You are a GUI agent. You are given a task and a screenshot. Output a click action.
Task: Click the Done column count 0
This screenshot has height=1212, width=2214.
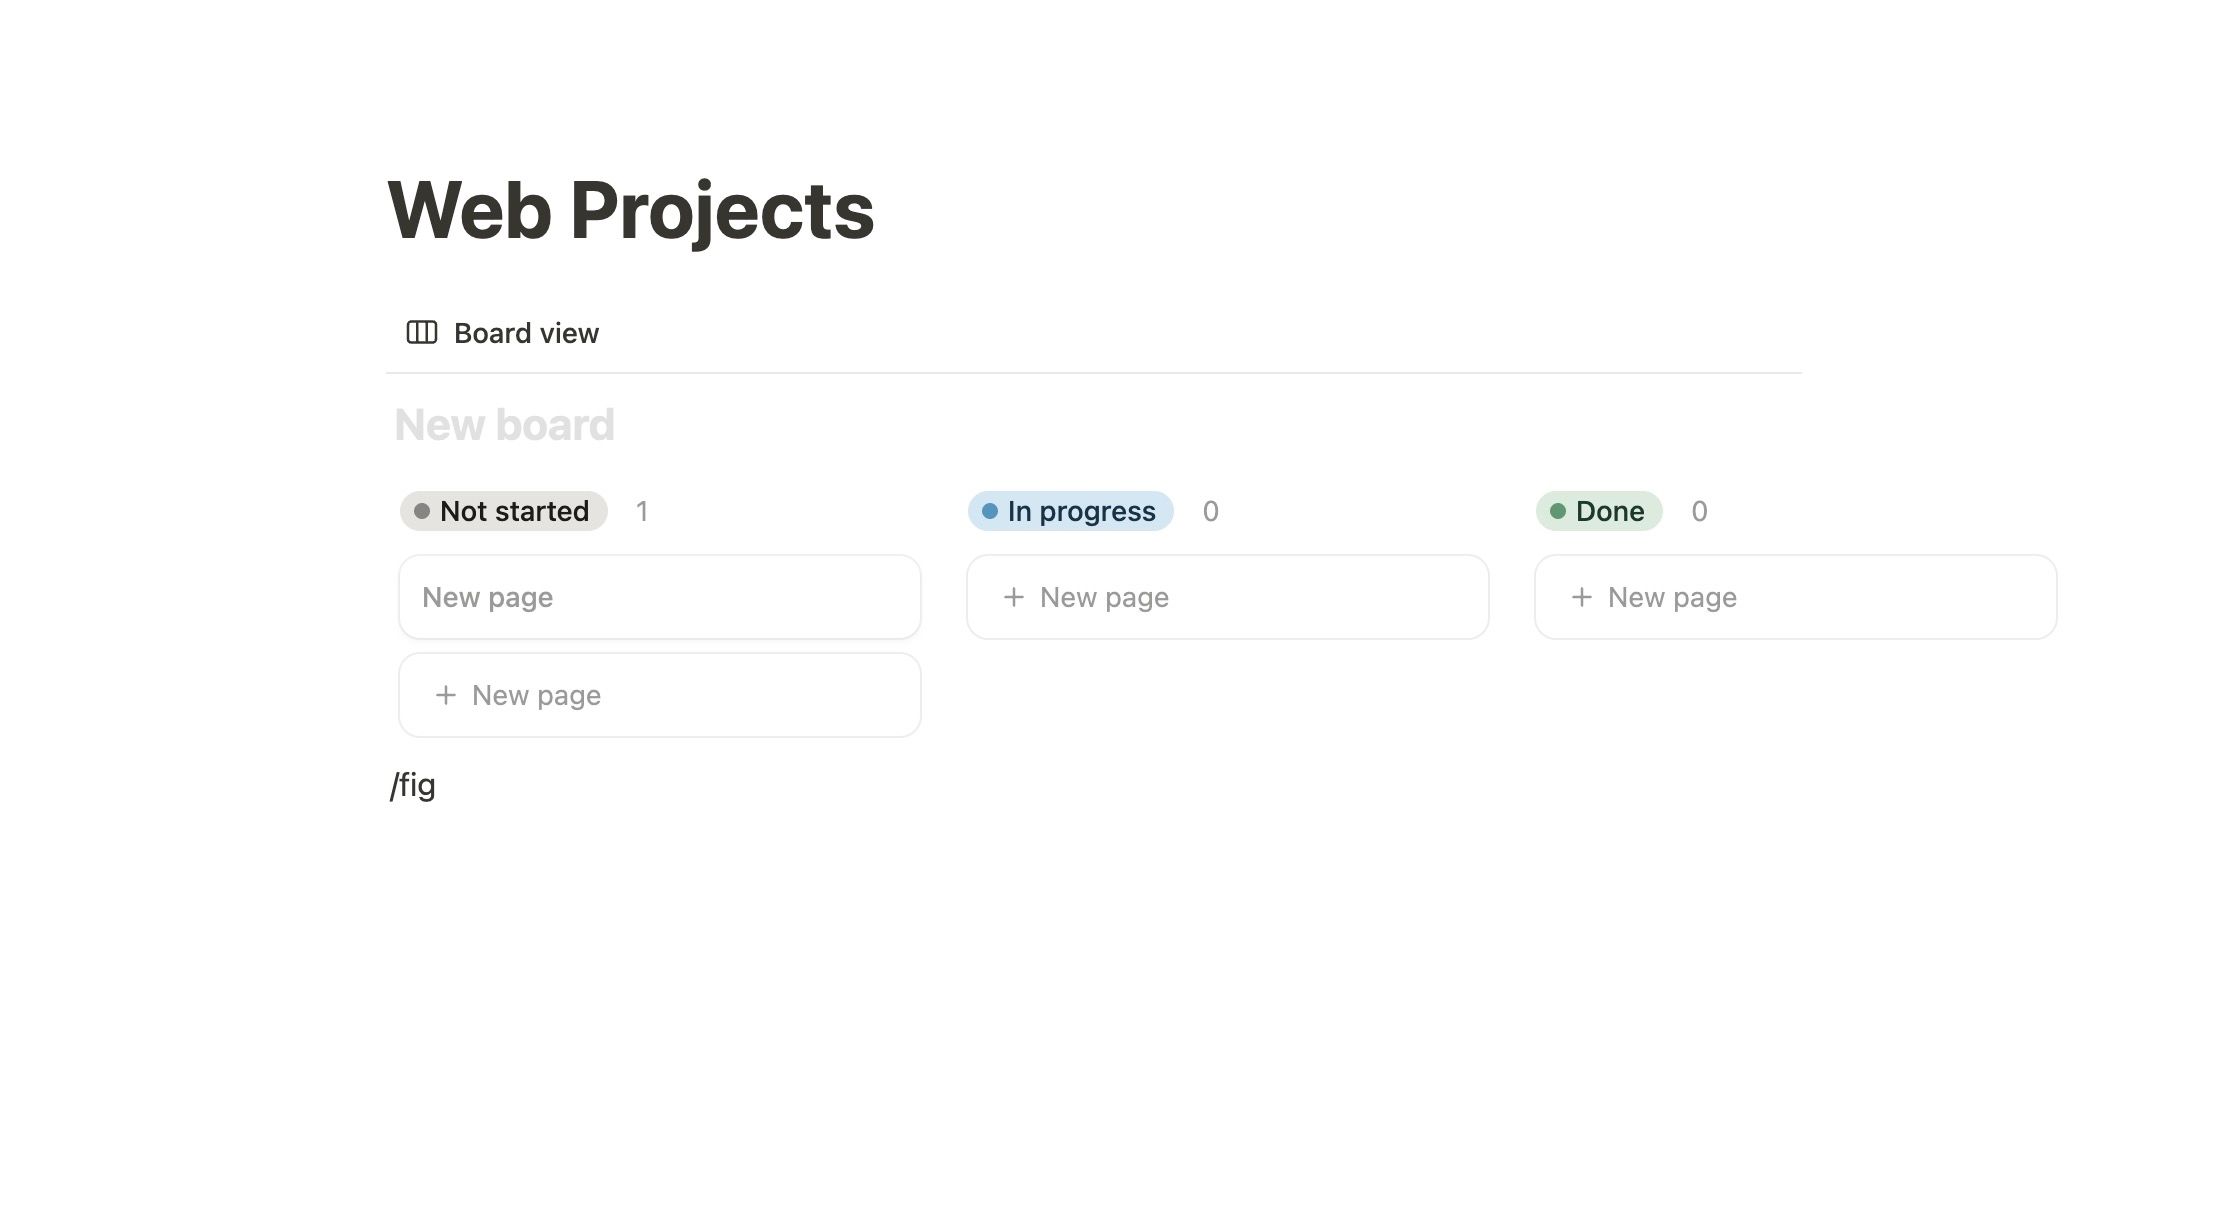(1699, 511)
